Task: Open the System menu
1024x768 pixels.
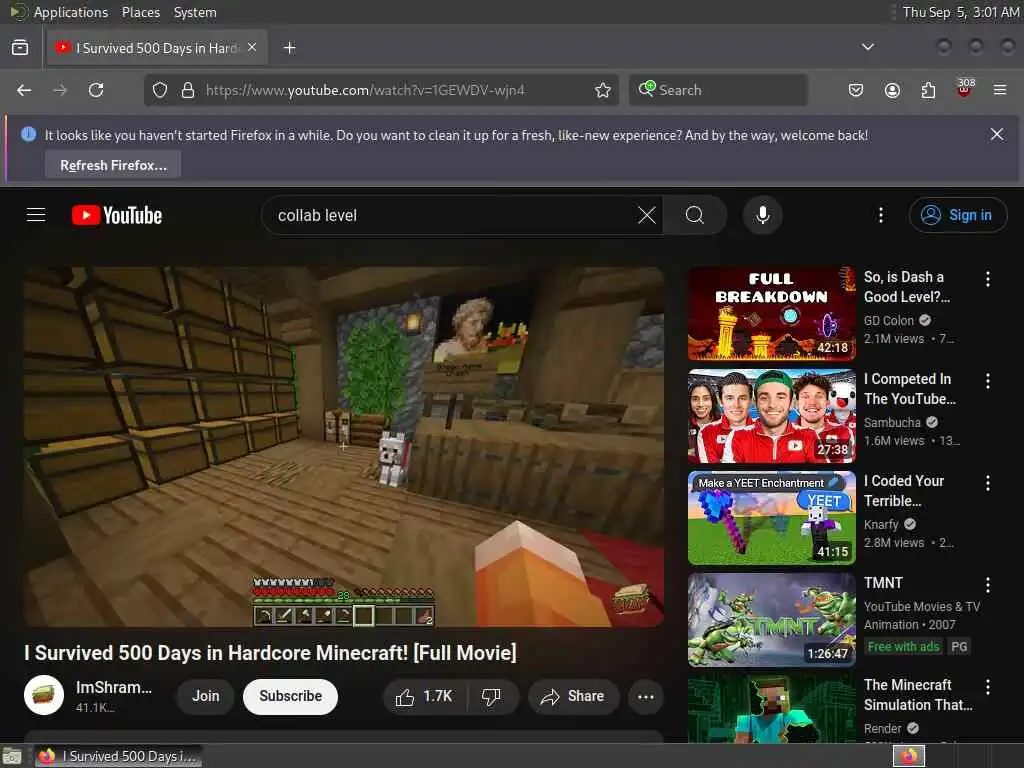Action: tap(195, 12)
